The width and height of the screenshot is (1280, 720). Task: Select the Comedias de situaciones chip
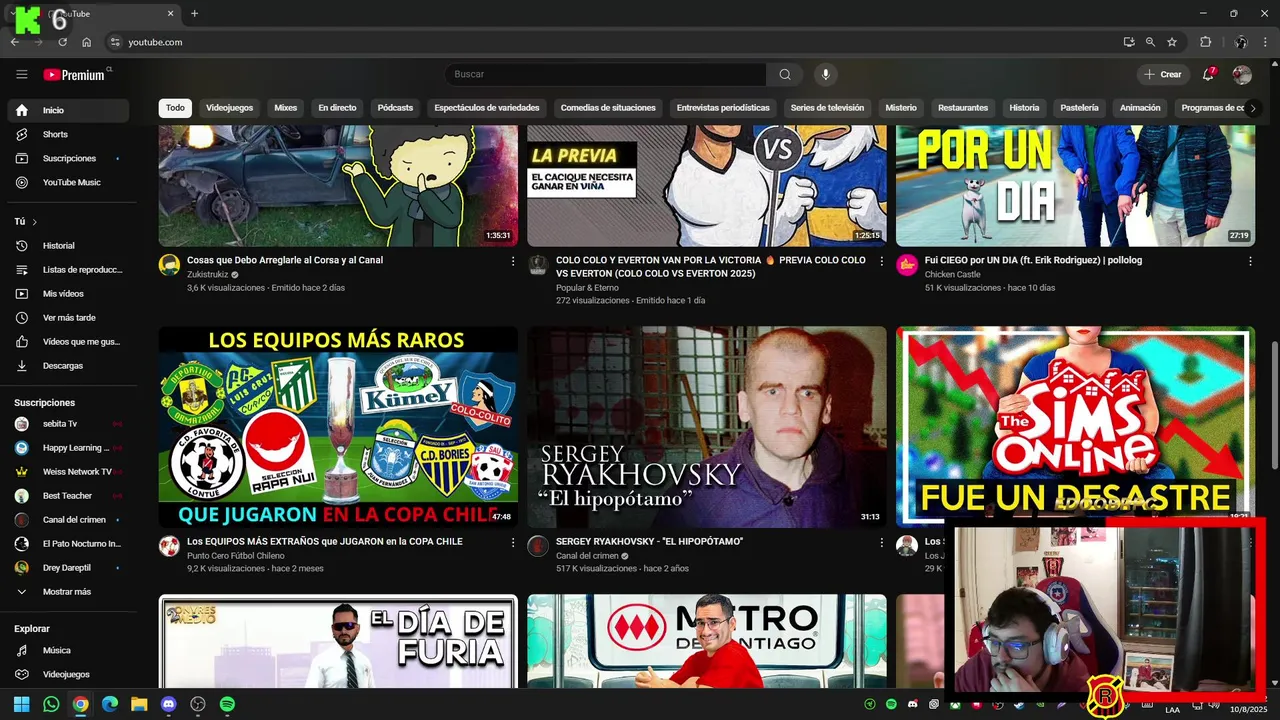608,108
